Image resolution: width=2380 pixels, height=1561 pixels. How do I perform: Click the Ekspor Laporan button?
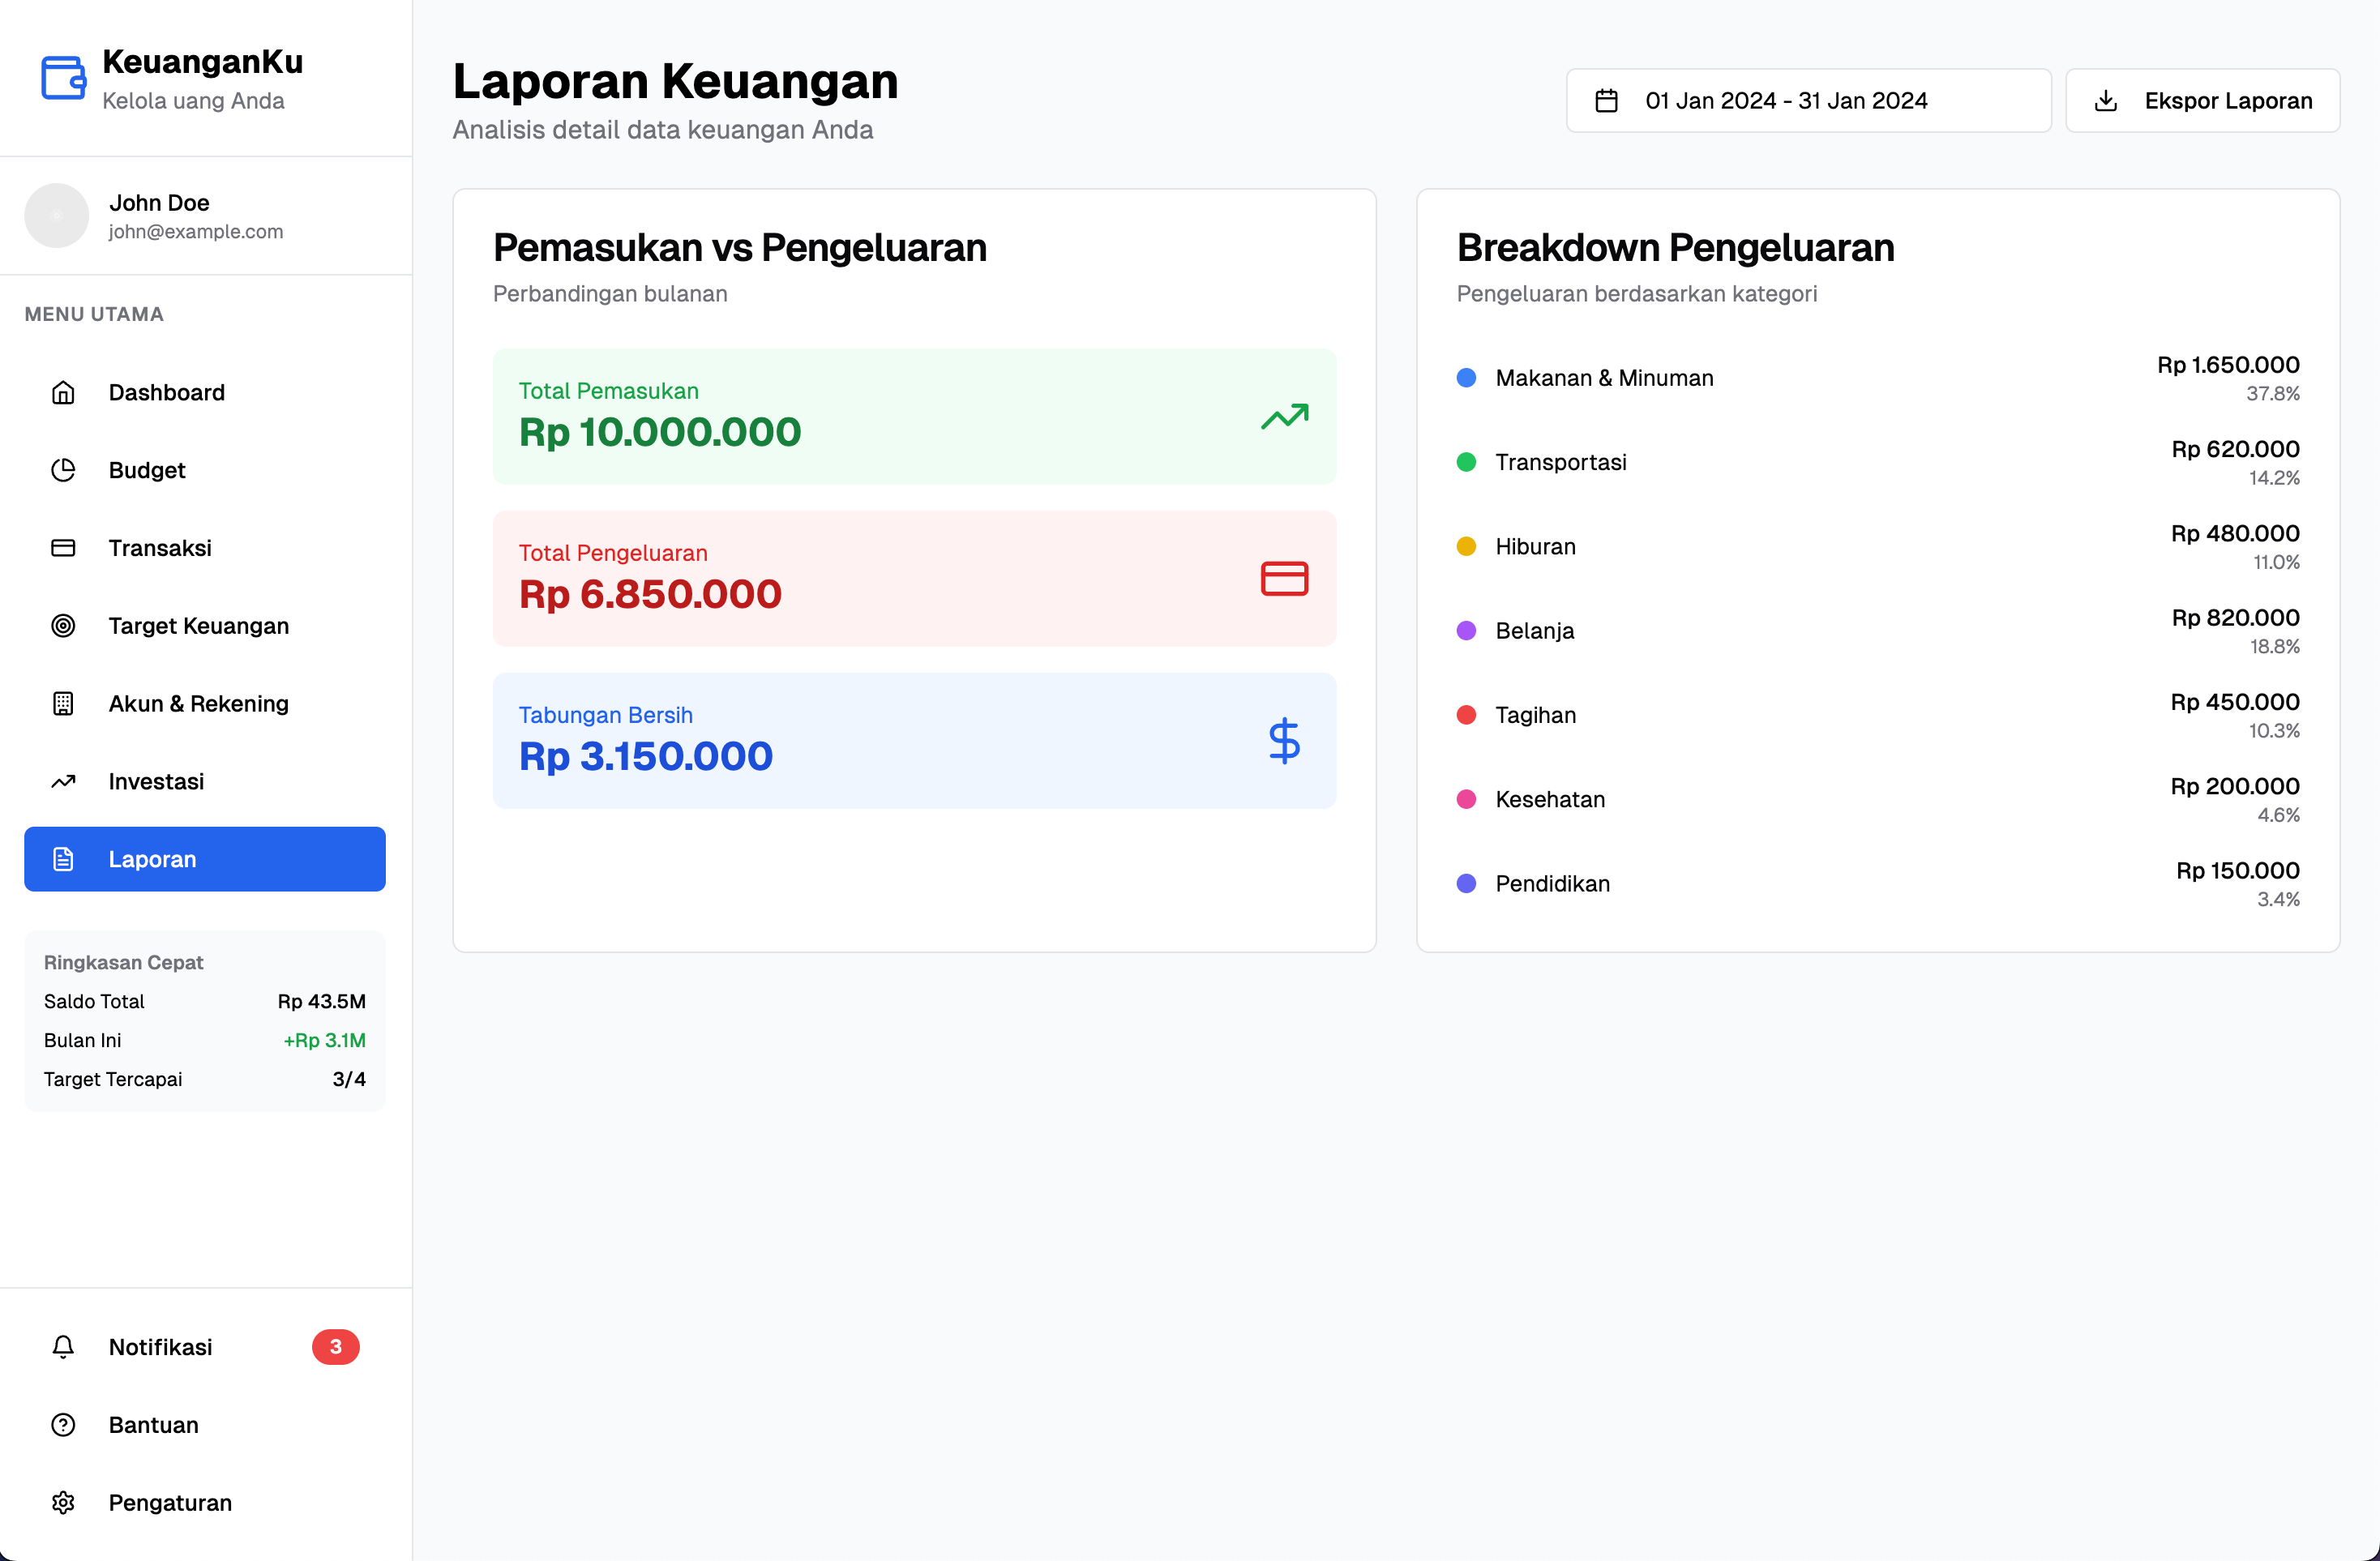coord(2202,101)
